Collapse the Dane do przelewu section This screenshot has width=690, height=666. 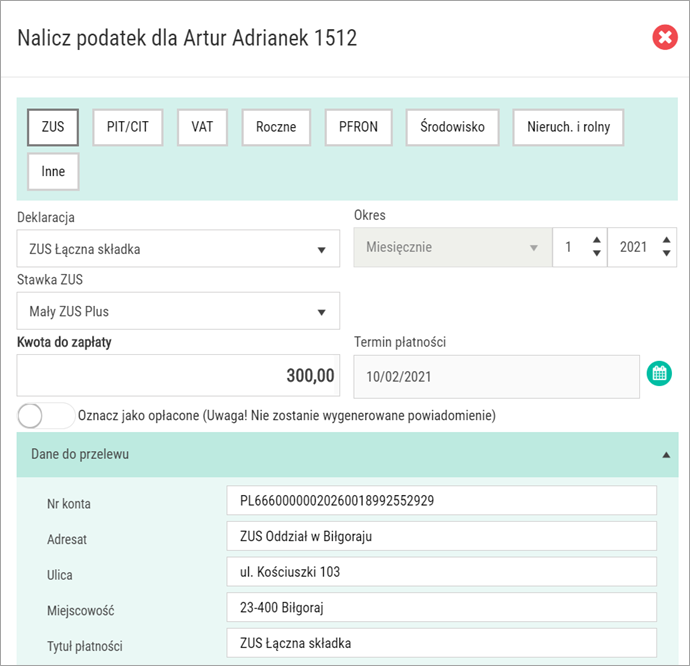point(347,455)
